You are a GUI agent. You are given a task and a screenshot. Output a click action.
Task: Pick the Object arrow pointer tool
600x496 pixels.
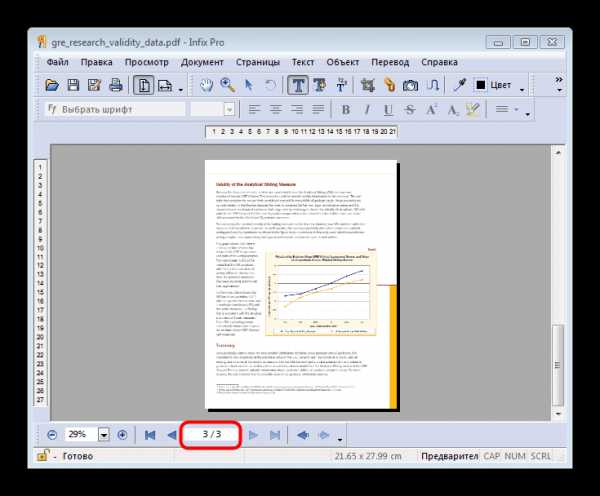coord(249,85)
